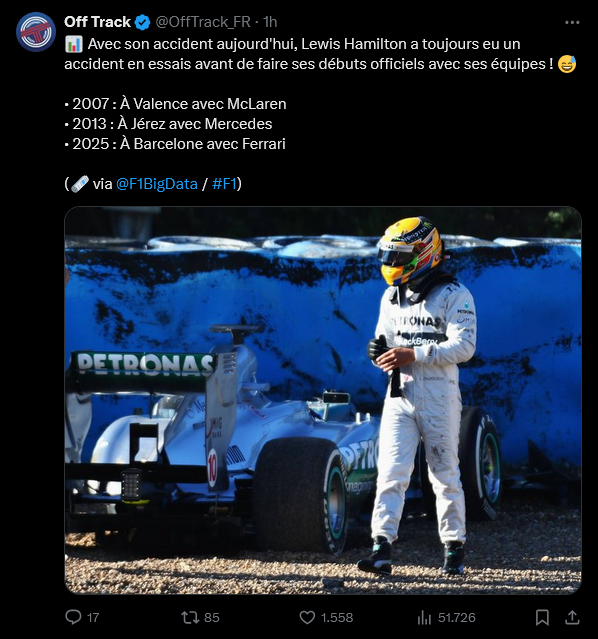Repost using the retweet arrows icon

click(x=190, y=617)
